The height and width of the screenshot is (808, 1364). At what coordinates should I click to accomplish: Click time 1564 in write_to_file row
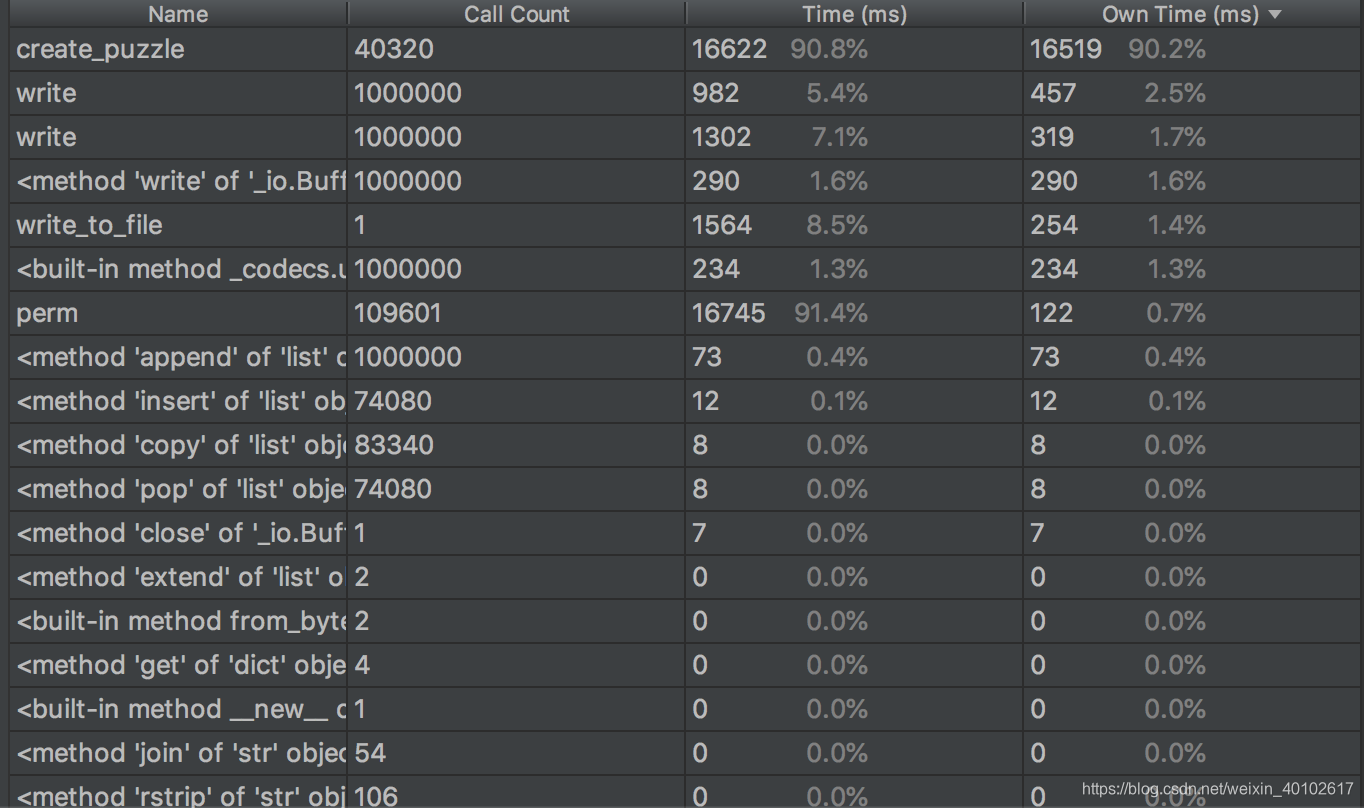(722, 225)
